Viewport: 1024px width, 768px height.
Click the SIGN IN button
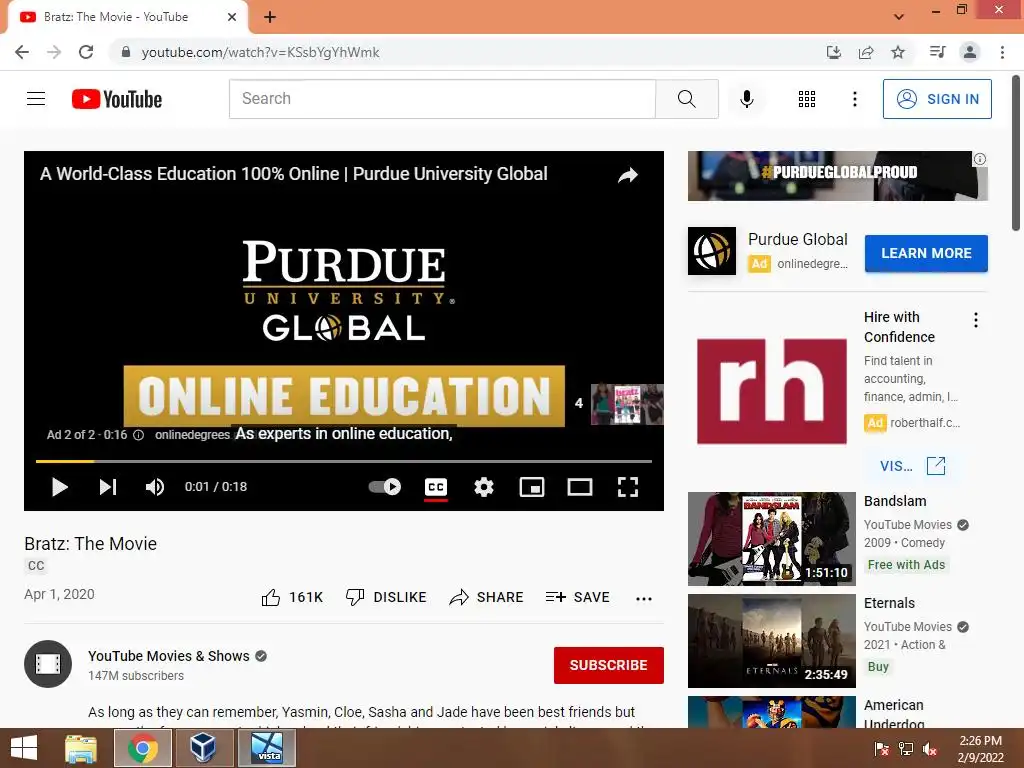tap(937, 99)
